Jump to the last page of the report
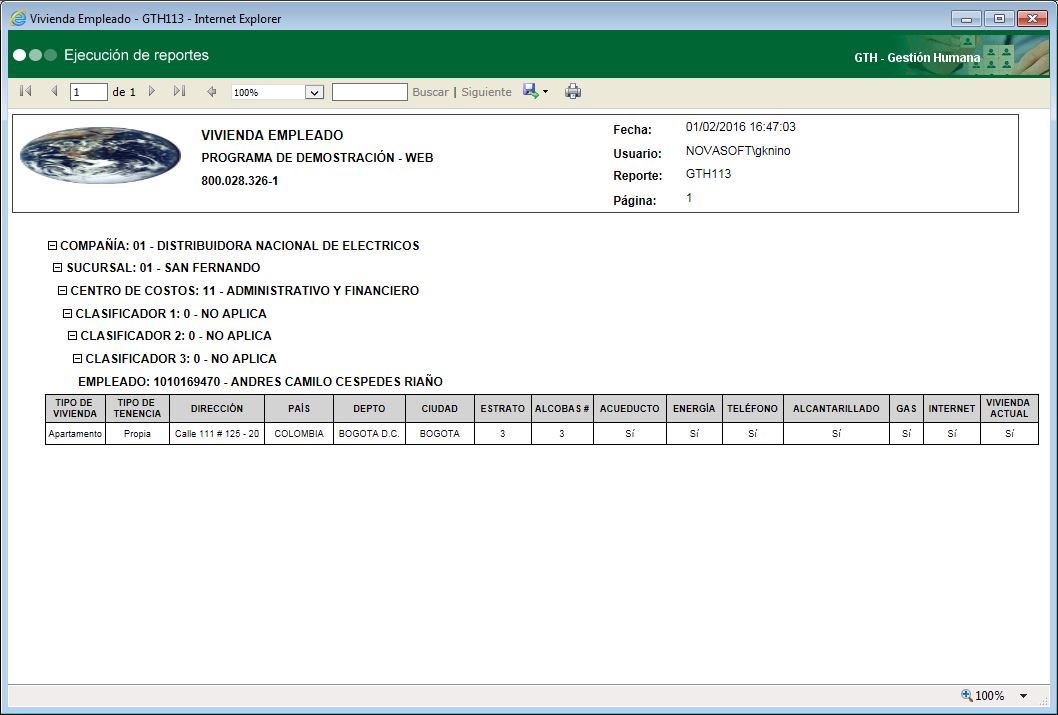Image resolution: width=1058 pixels, height=715 pixels. (181, 91)
